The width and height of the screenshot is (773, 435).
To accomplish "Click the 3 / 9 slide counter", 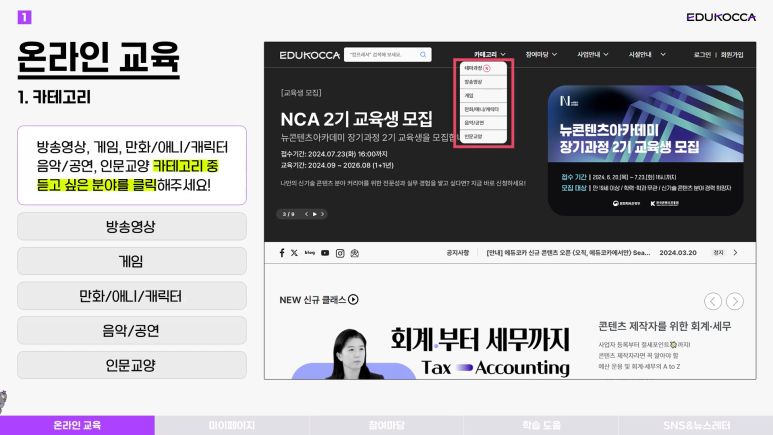I will coord(289,214).
